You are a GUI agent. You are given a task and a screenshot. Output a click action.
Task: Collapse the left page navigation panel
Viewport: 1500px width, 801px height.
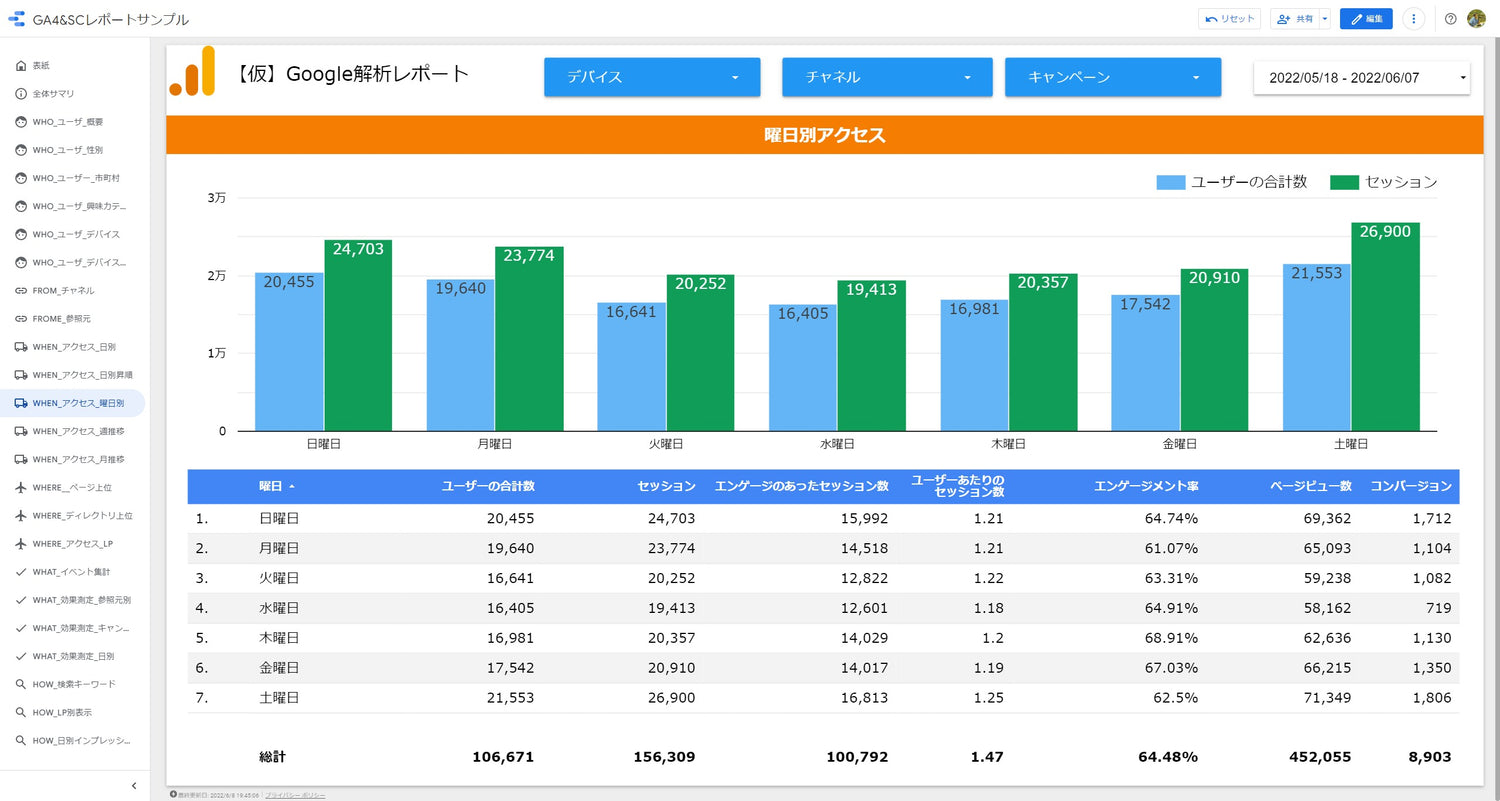134,786
